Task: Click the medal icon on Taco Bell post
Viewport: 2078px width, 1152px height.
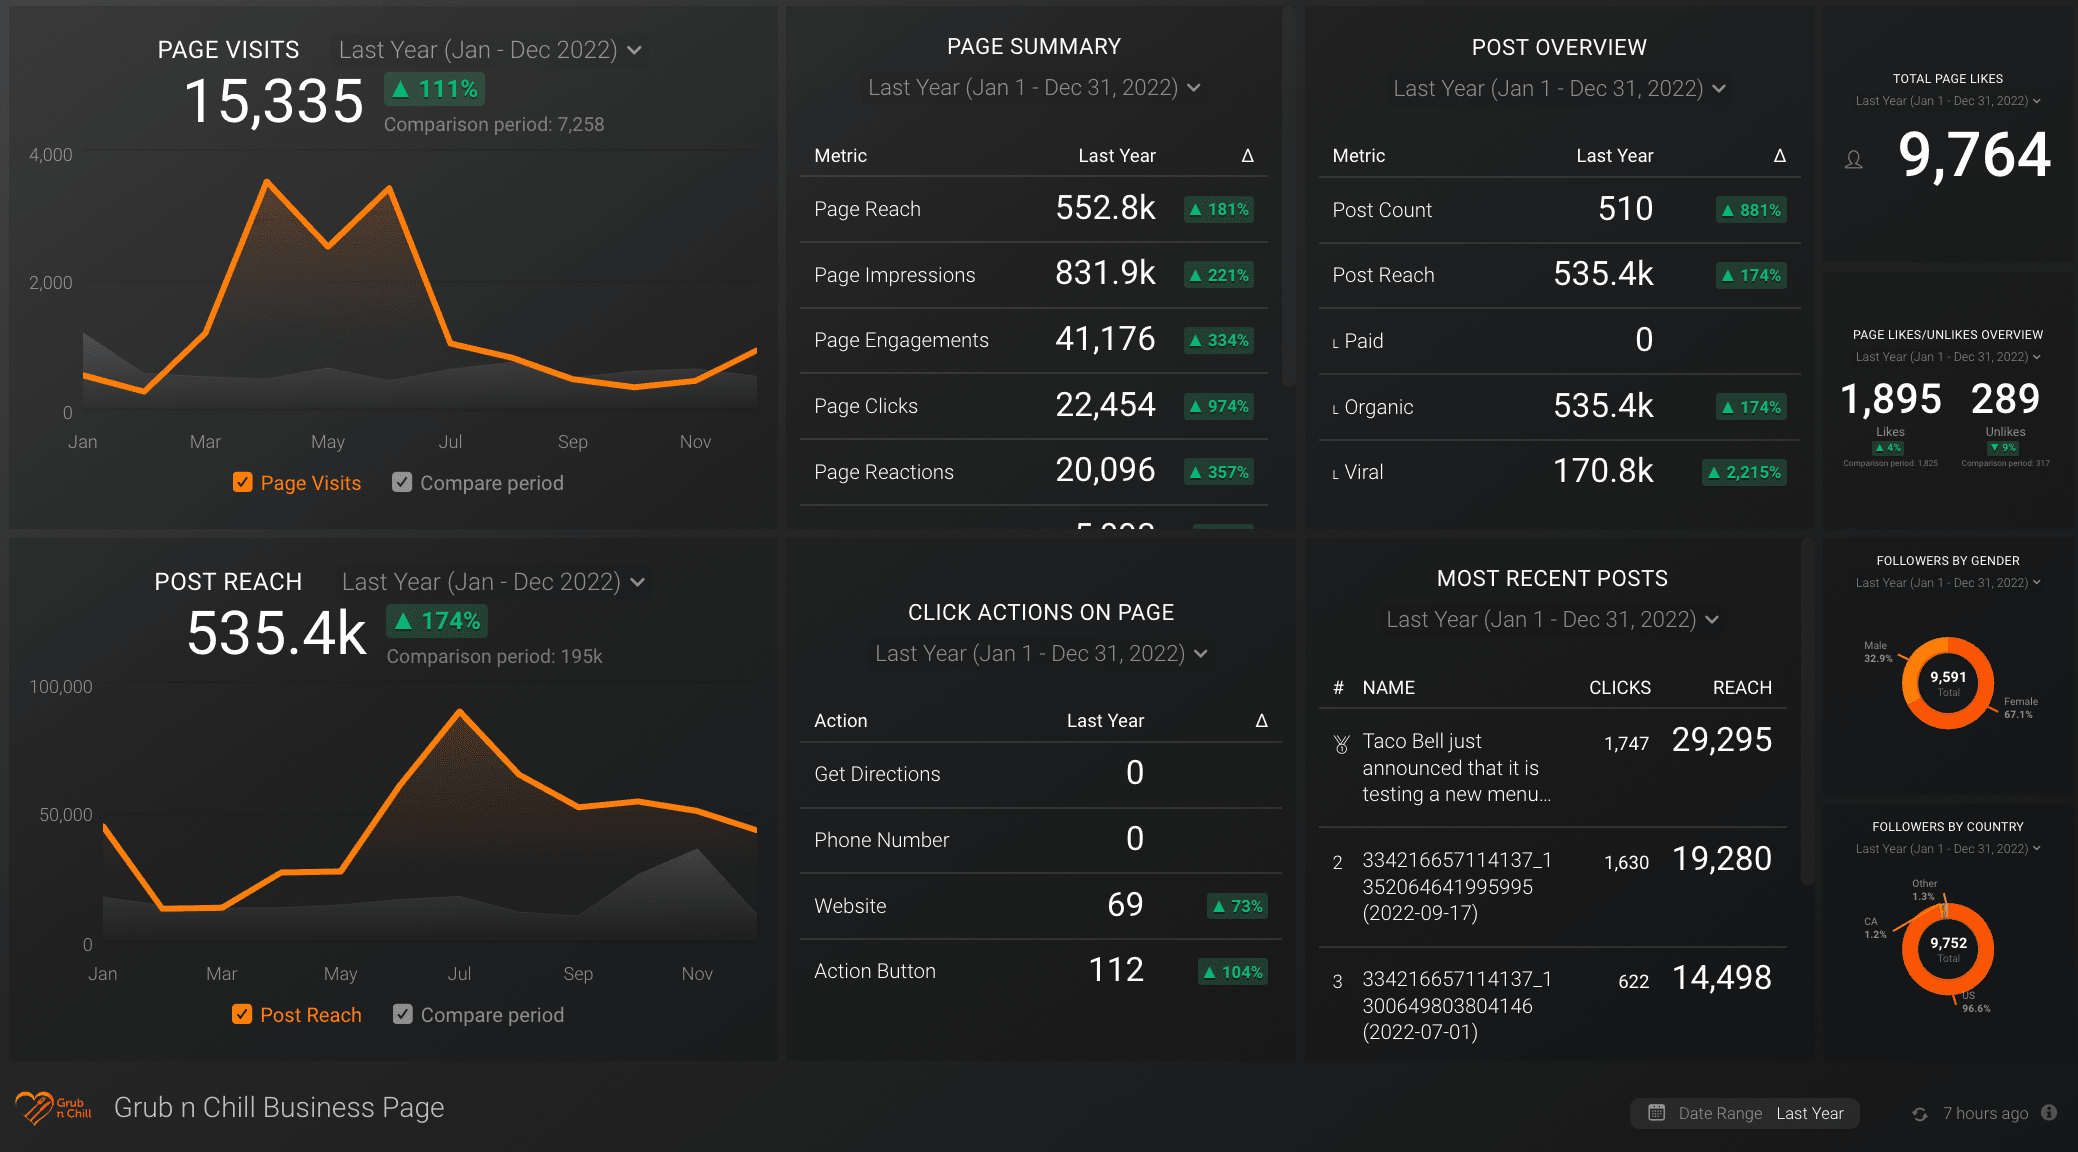Action: point(1341,744)
